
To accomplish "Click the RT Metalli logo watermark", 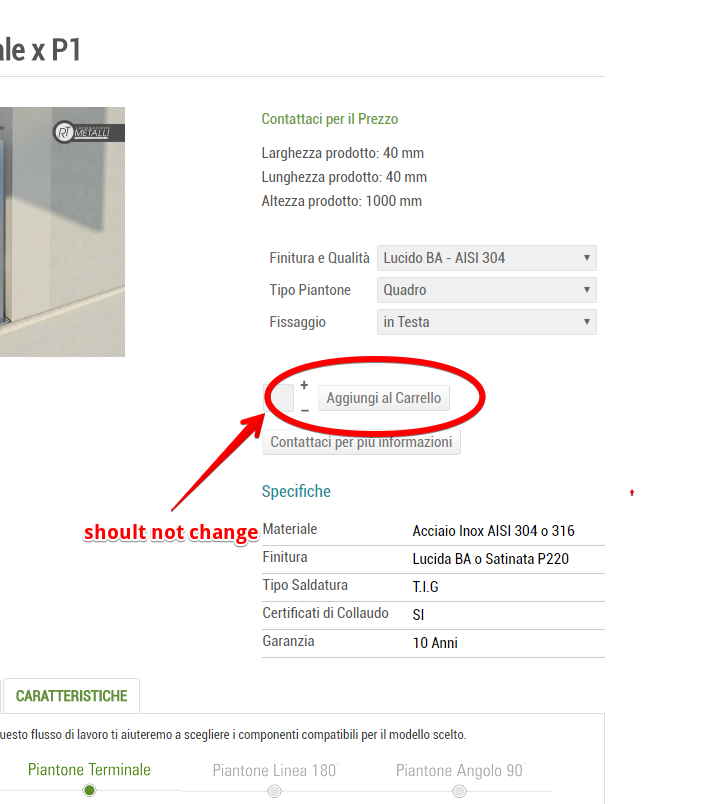I will pos(88,132).
